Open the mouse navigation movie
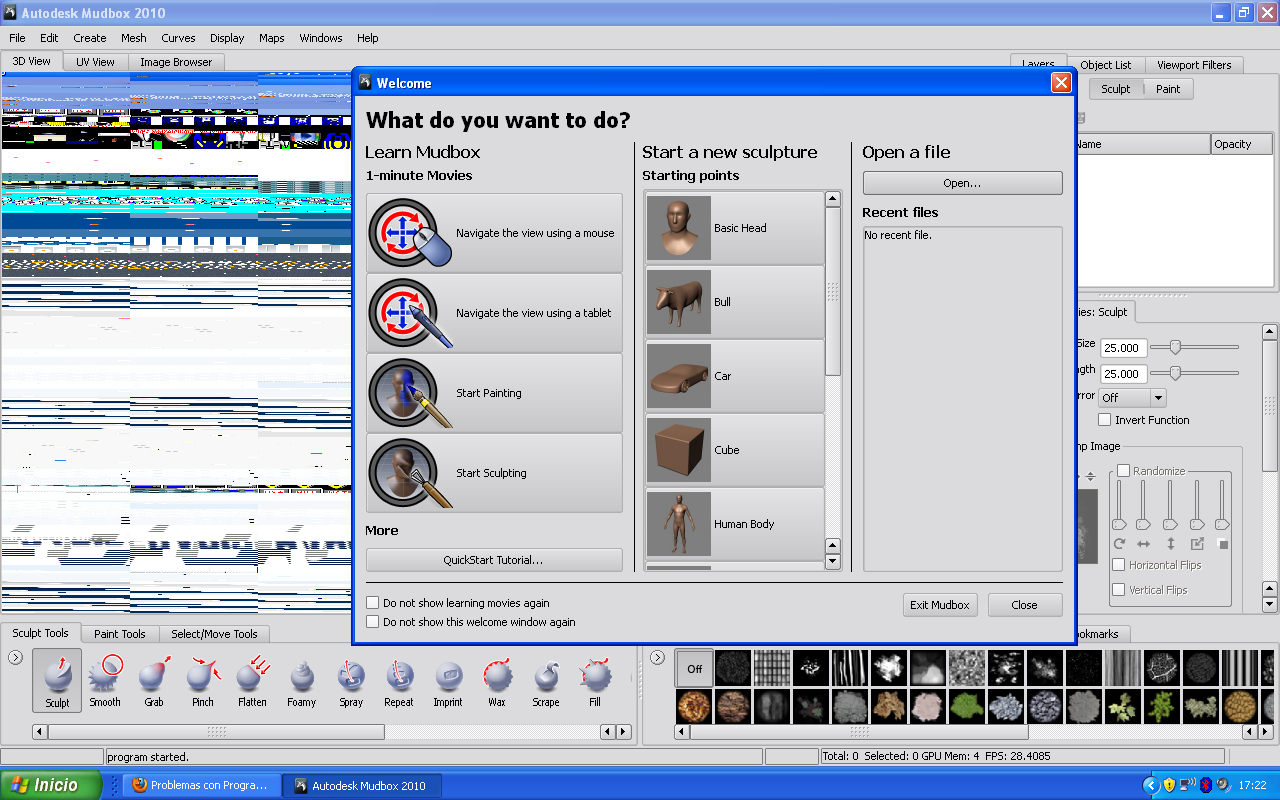 point(494,233)
